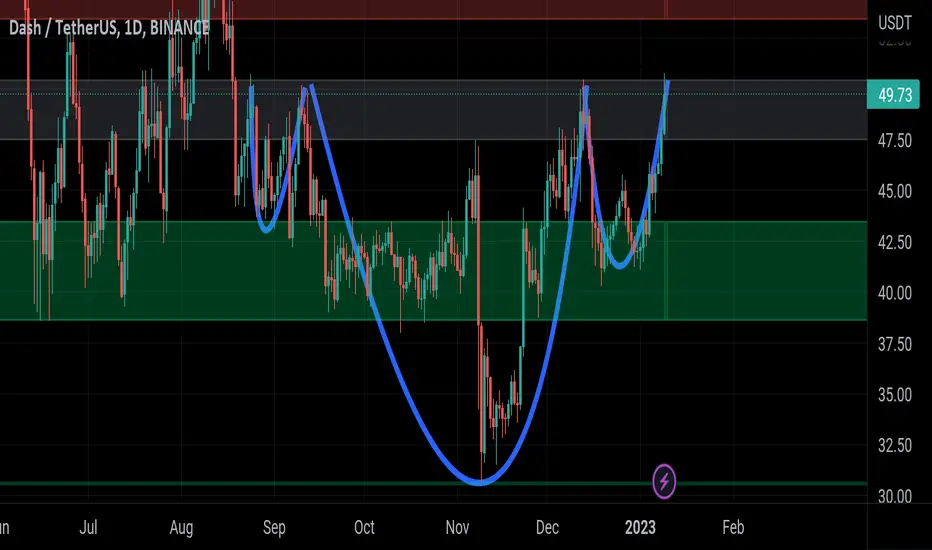Click the Dec date label
Image resolution: width=932 pixels, height=550 pixels.
pyautogui.click(x=547, y=527)
